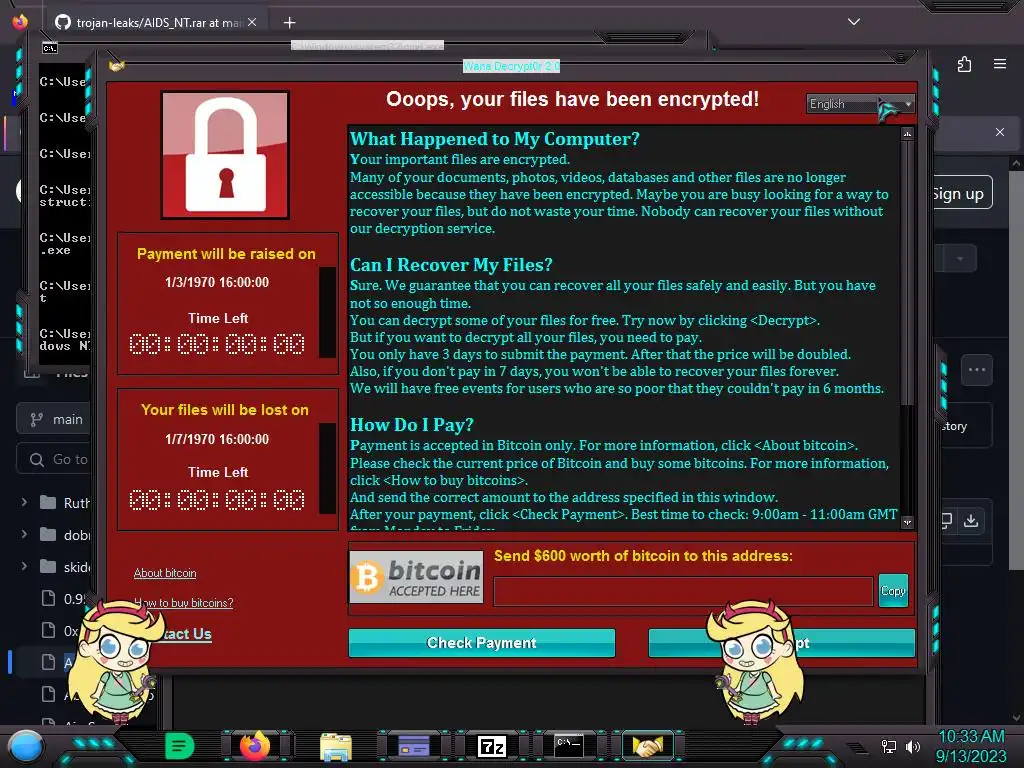This screenshot has width=1024, height=768.
Task: Close the trojan-leaks browser tab
Action: (x=252, y=22)
